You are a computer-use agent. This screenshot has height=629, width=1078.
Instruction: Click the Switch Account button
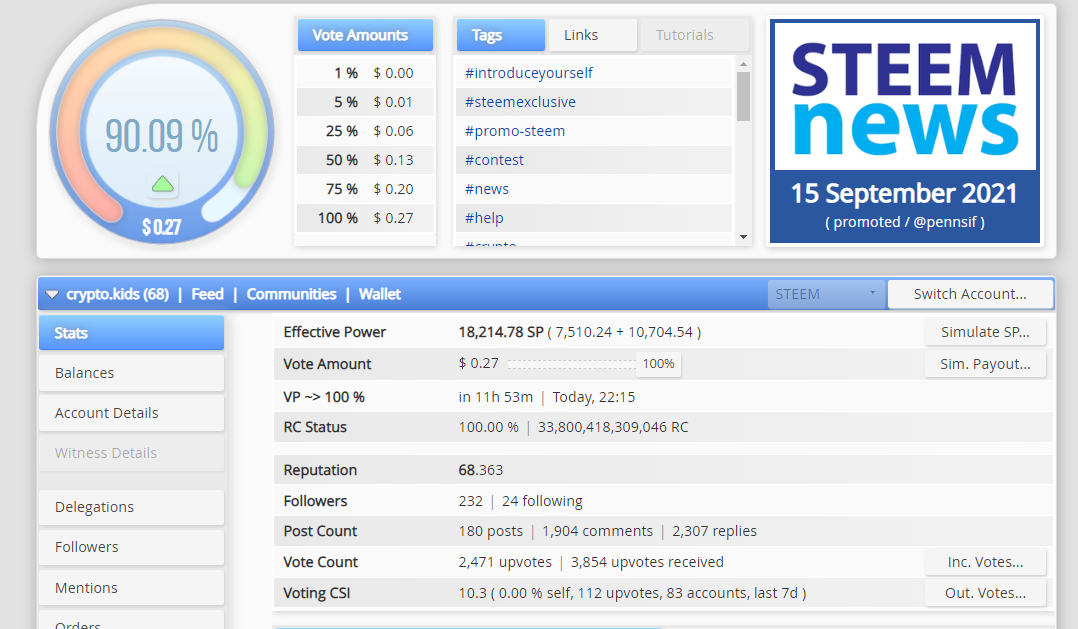click(x=970, y=294)
